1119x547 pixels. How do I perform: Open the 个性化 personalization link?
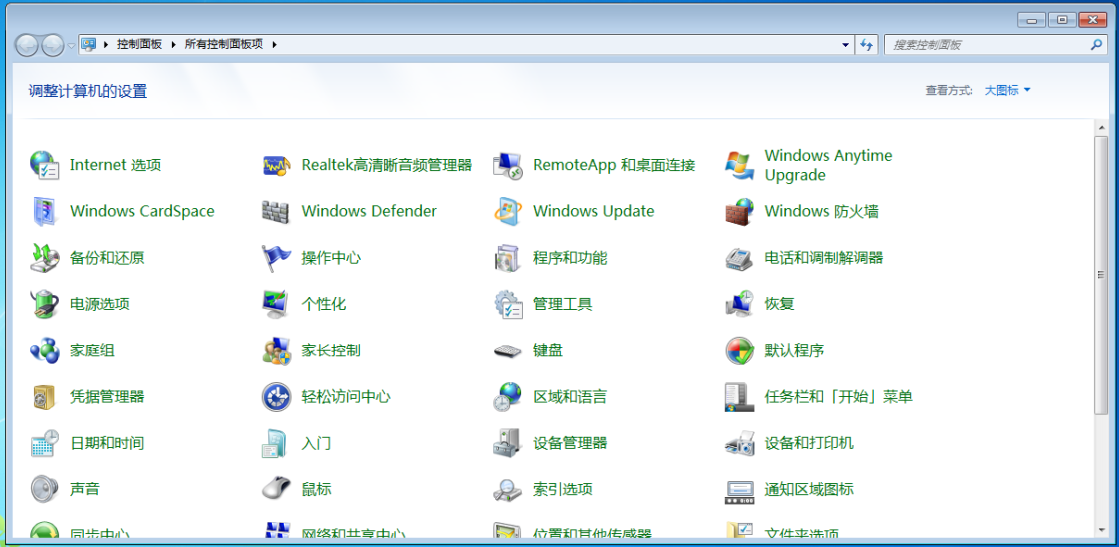[324, 304]
